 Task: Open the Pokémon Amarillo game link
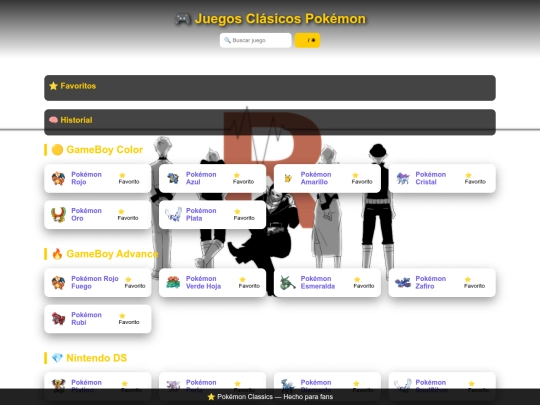coord(316,178)
